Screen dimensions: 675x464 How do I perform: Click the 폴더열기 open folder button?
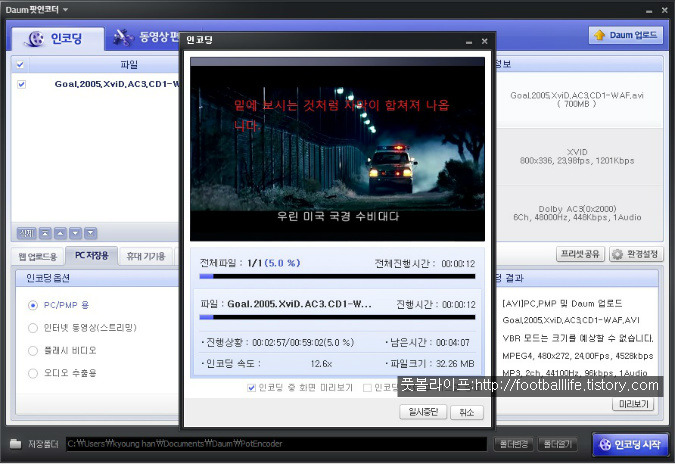(557, 444)
